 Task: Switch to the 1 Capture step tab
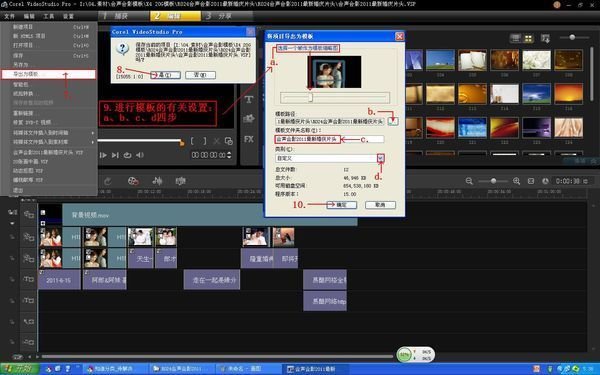tap(124, 16)
